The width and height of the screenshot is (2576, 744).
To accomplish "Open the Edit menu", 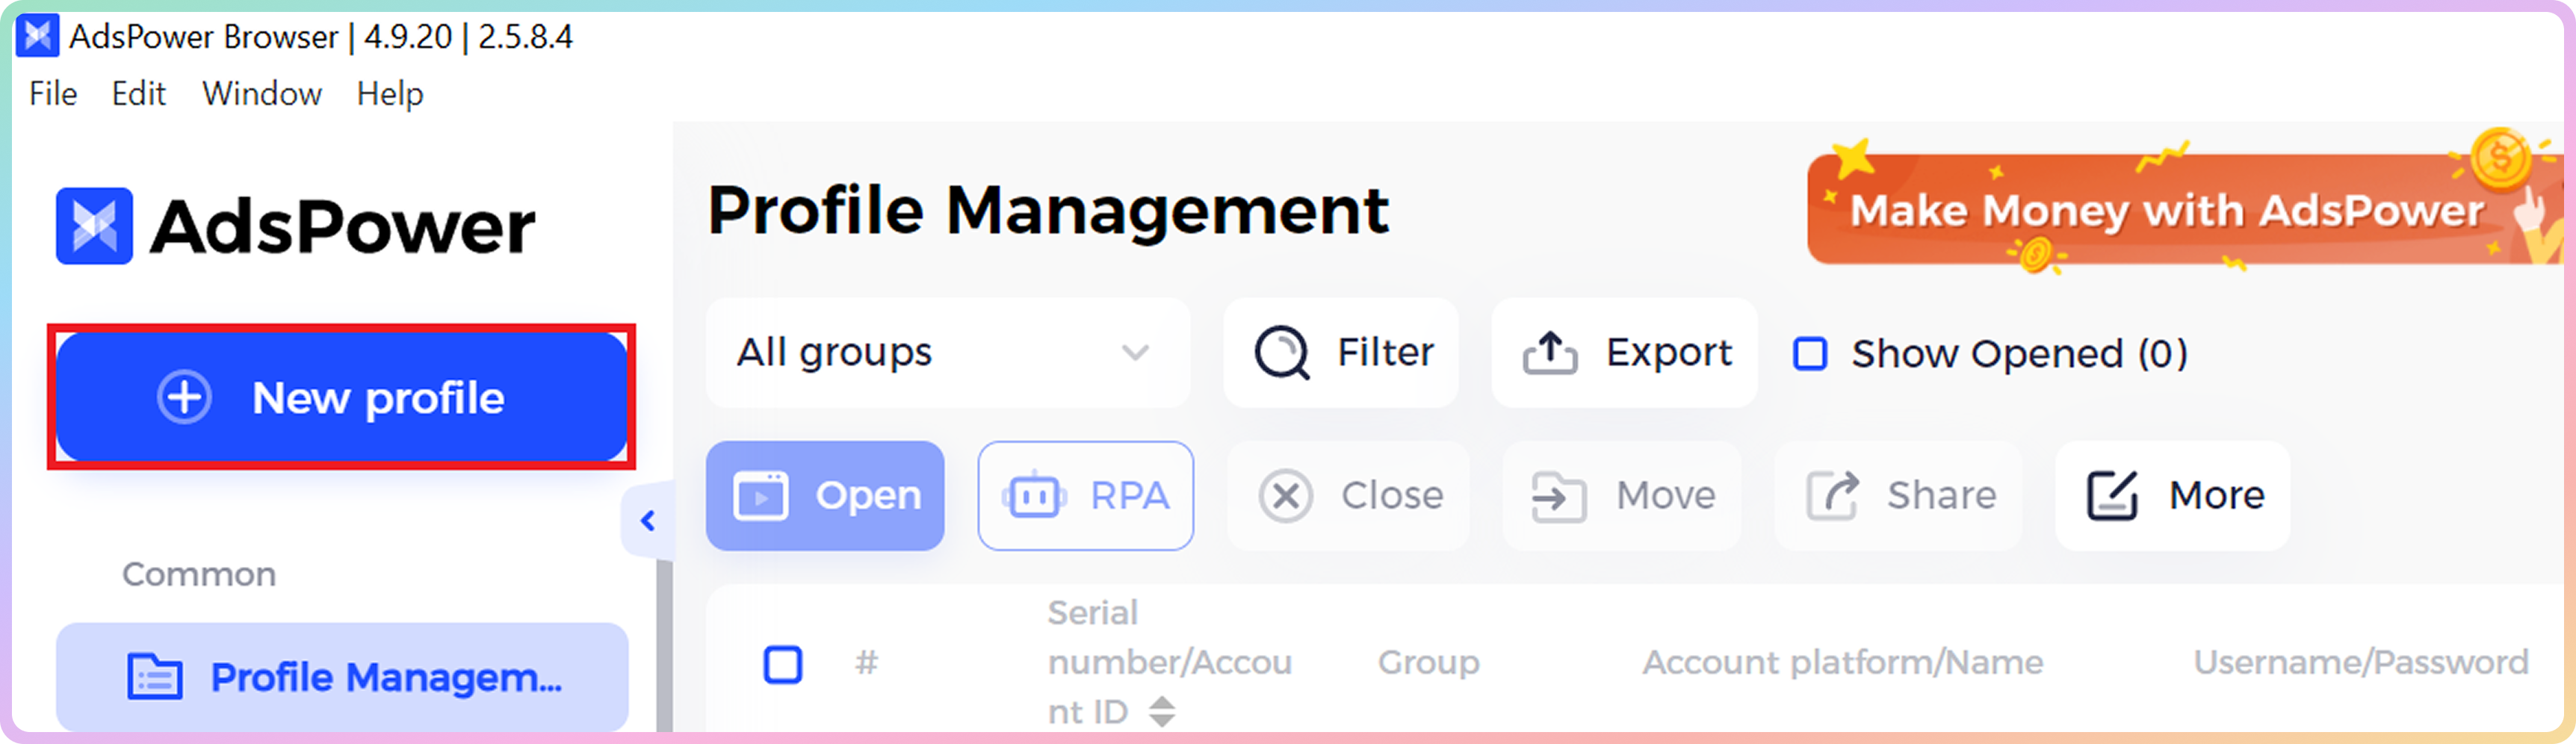I will pyautogui.click(x=138, y=94).
